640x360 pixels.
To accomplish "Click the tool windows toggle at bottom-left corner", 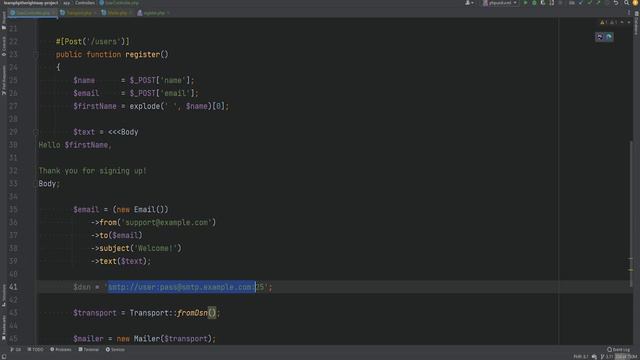I will click(x=4, y=356).
